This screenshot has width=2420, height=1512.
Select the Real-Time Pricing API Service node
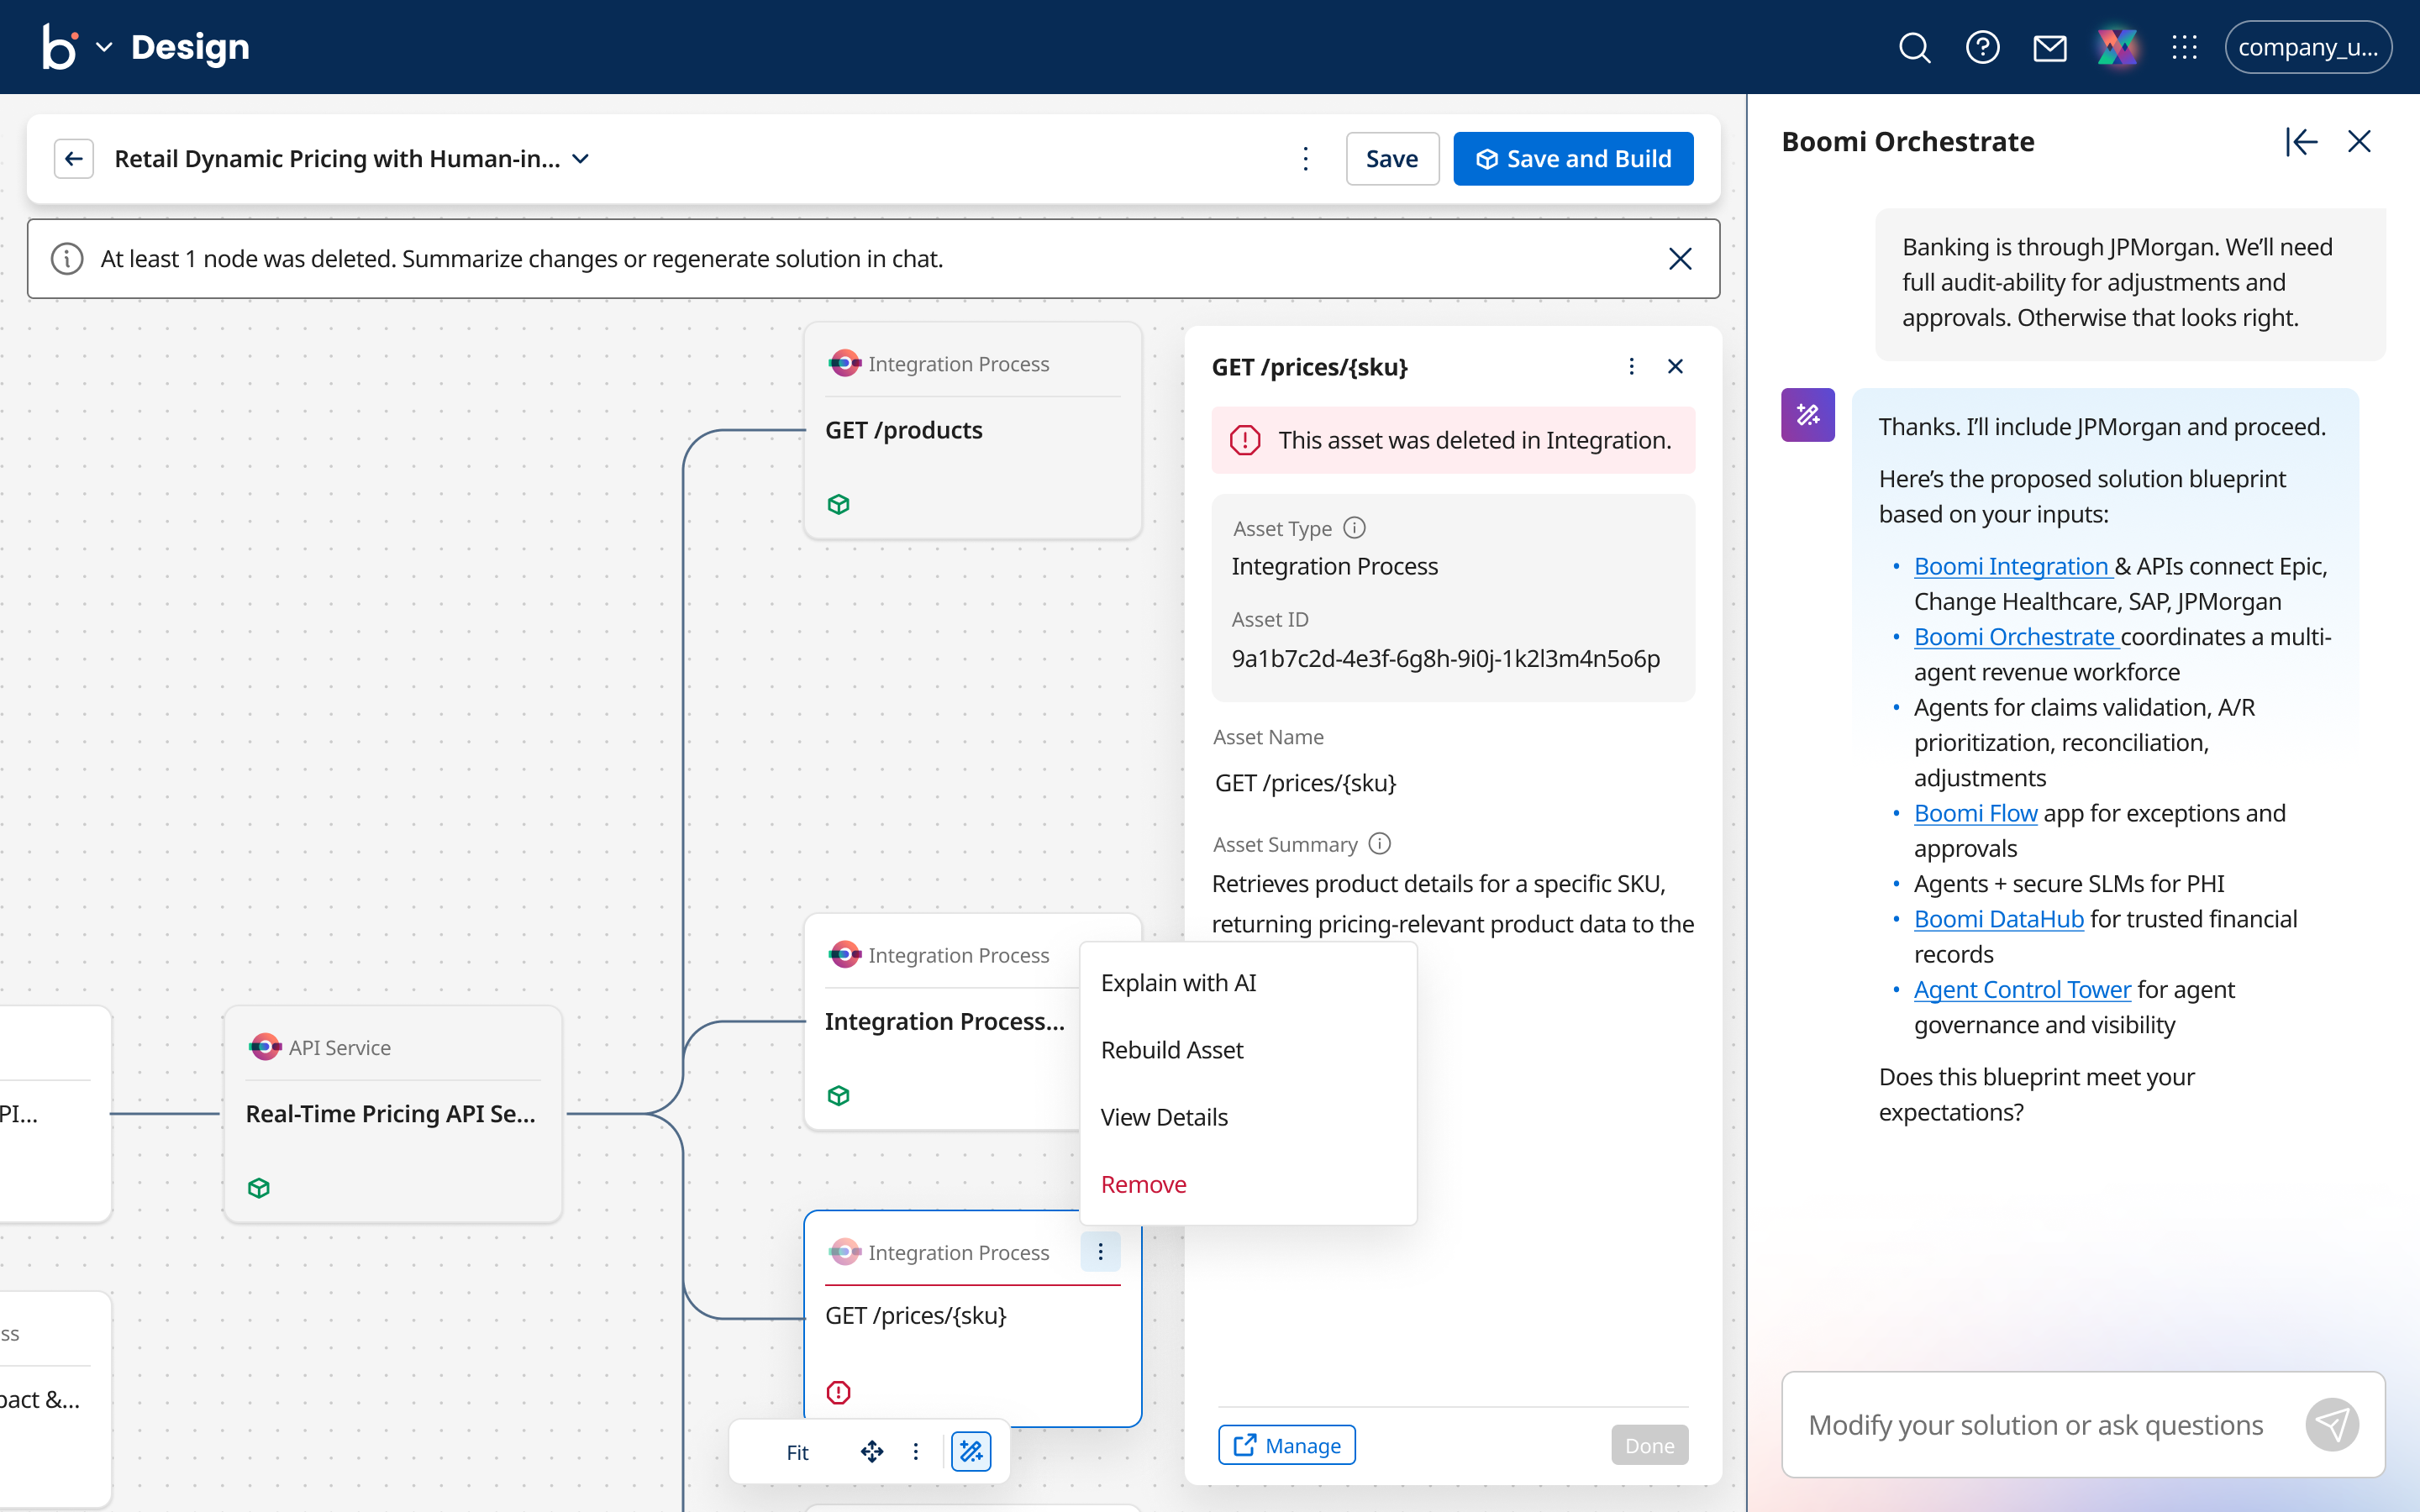point(393,1114)
